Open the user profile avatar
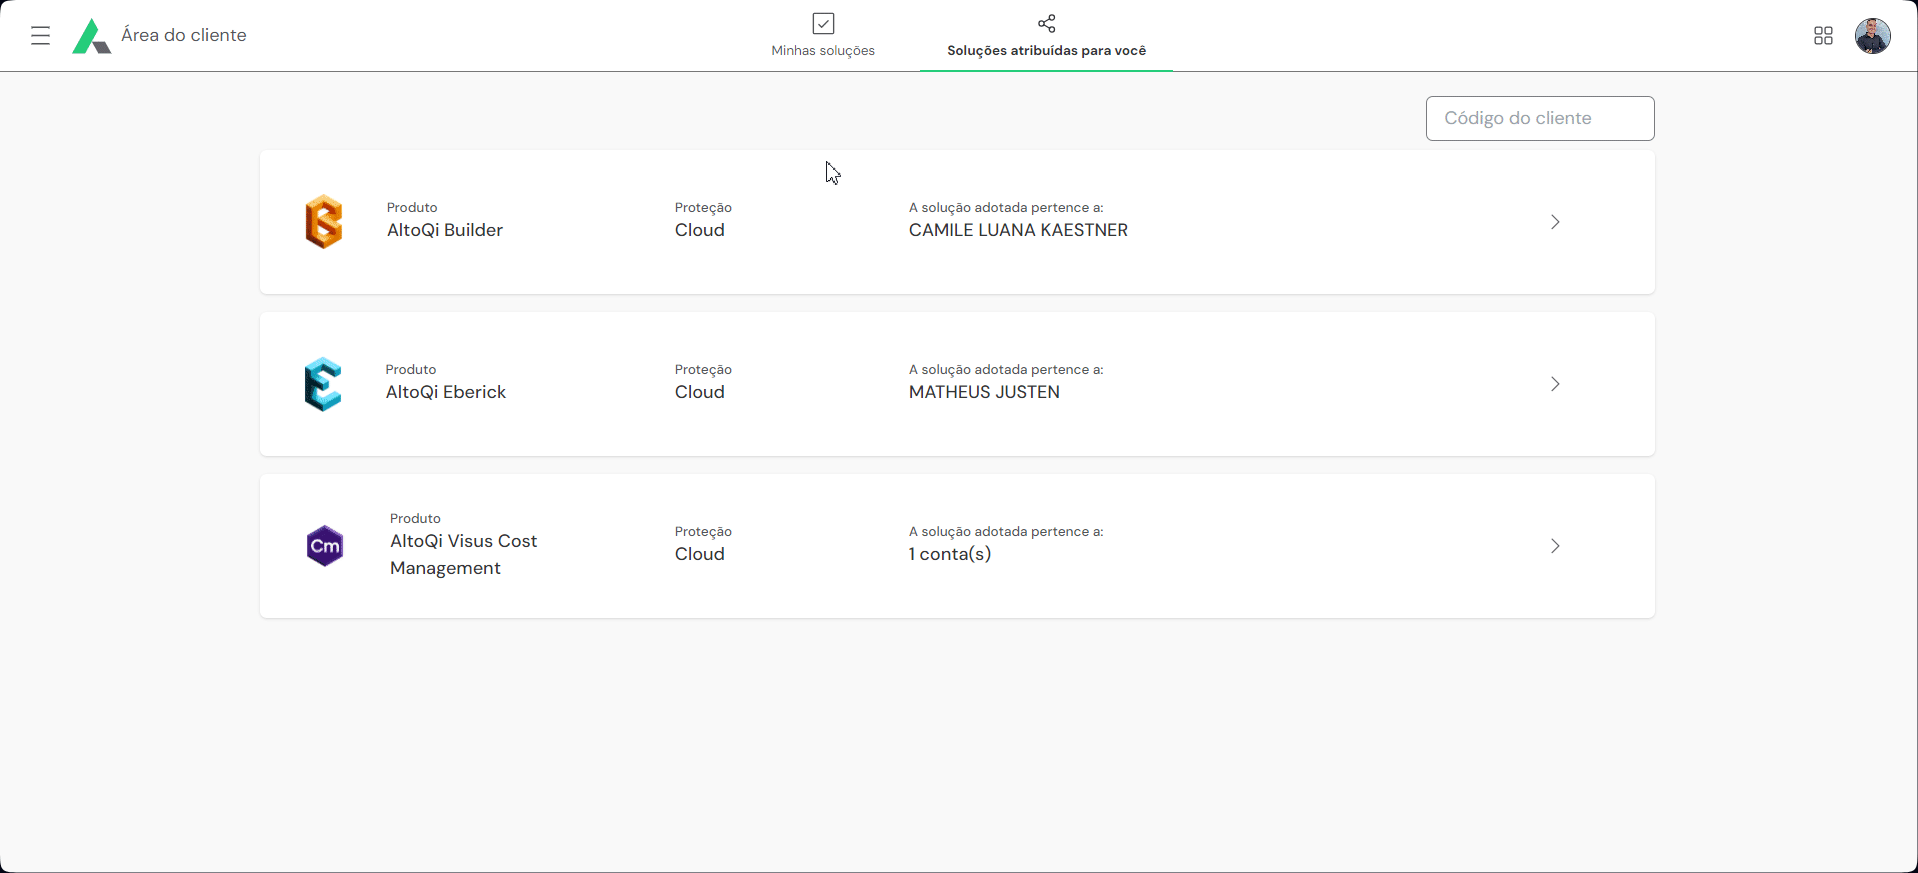Screen dimensions: 1918x873 pos(1872,36)
